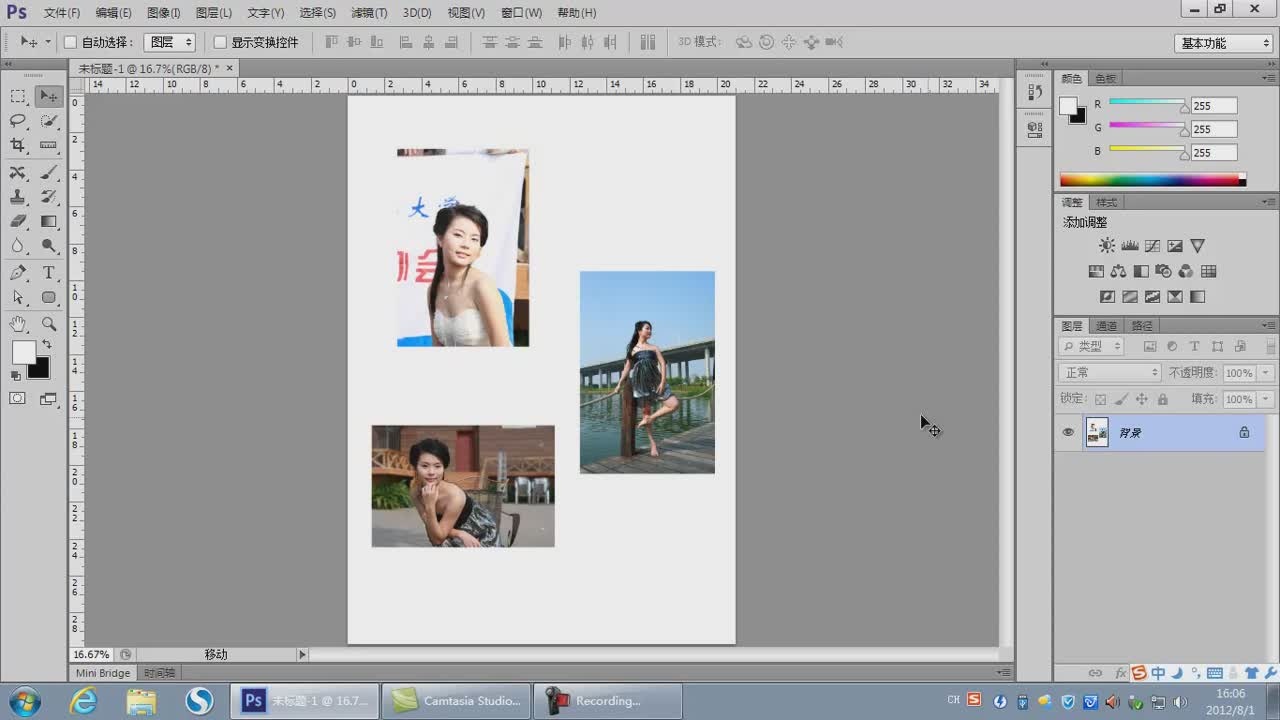This screenshot has height=720, width=1280.
Task: Change the screen mode
Action: point(48,398)
